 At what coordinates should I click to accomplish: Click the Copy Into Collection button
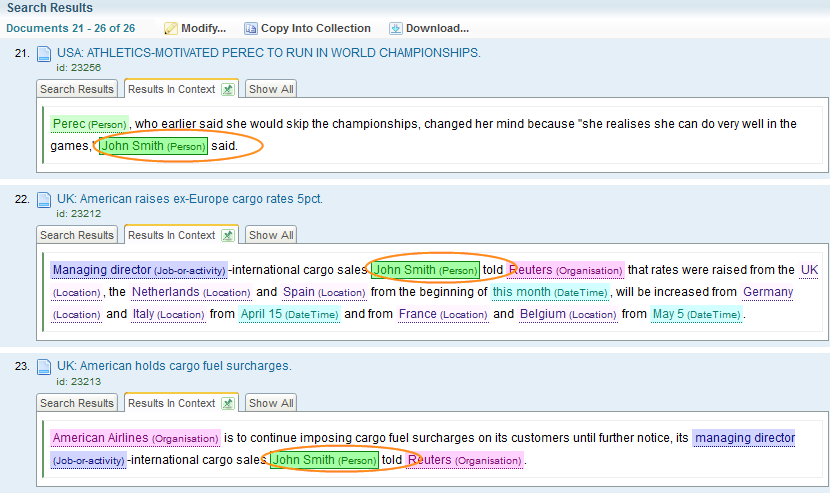[x=315, y=28]
